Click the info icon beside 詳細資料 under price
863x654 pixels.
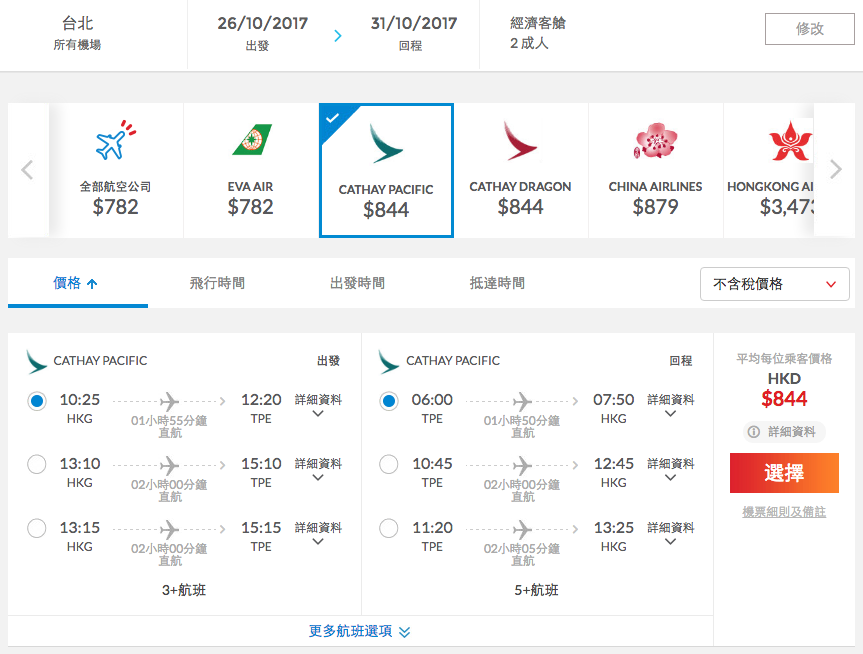click(753, 432)
